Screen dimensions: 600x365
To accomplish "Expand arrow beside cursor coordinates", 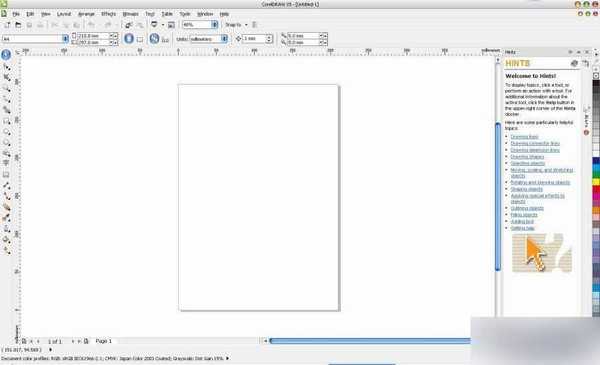I will point(50,350).
